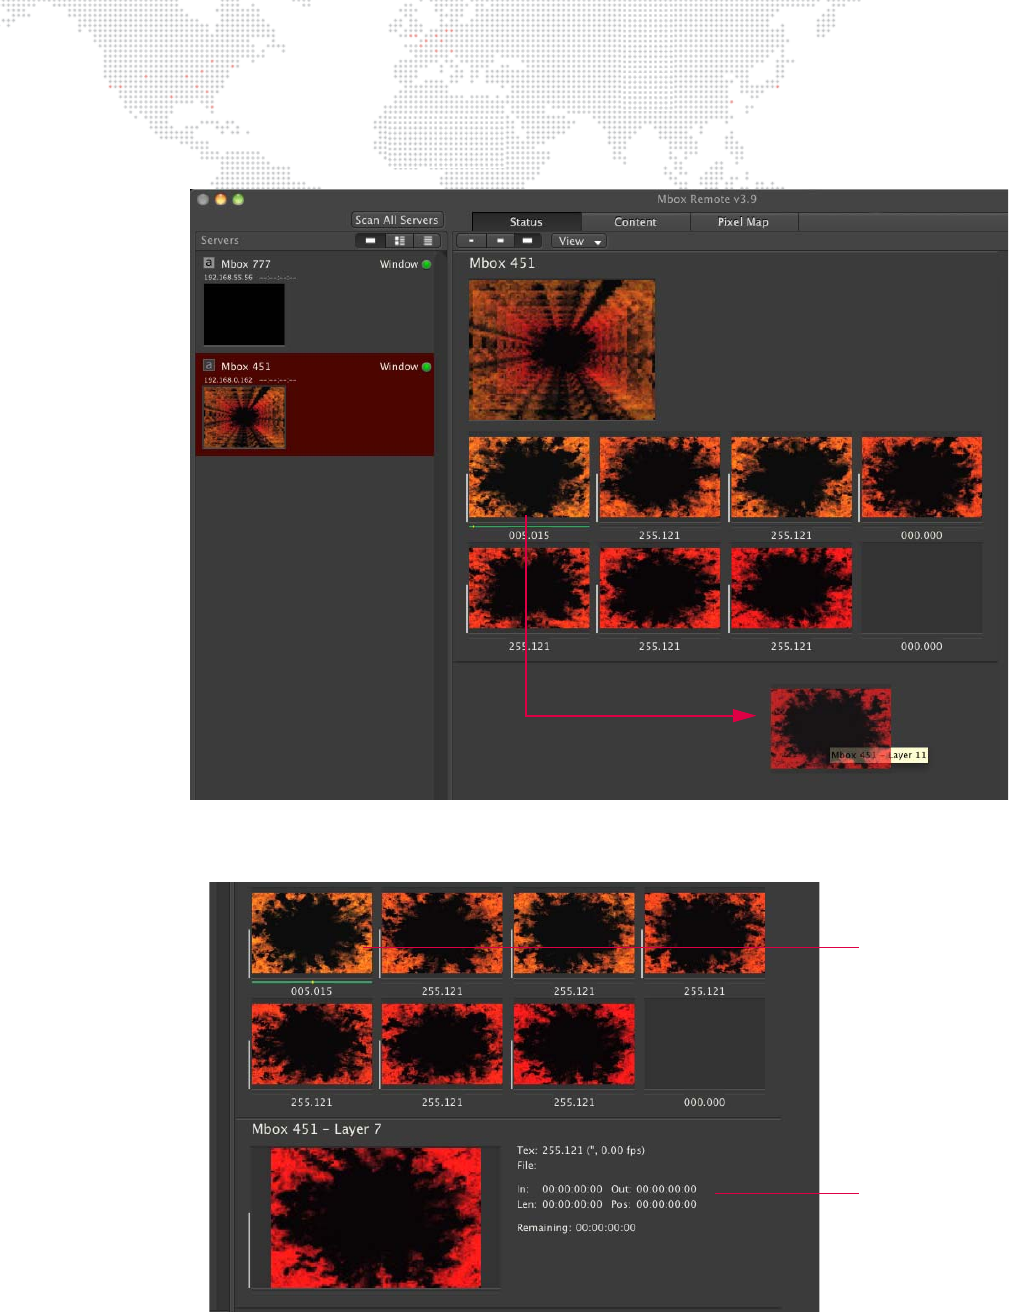Click the Mbox 777 server type icon

(x=209, y=264)
